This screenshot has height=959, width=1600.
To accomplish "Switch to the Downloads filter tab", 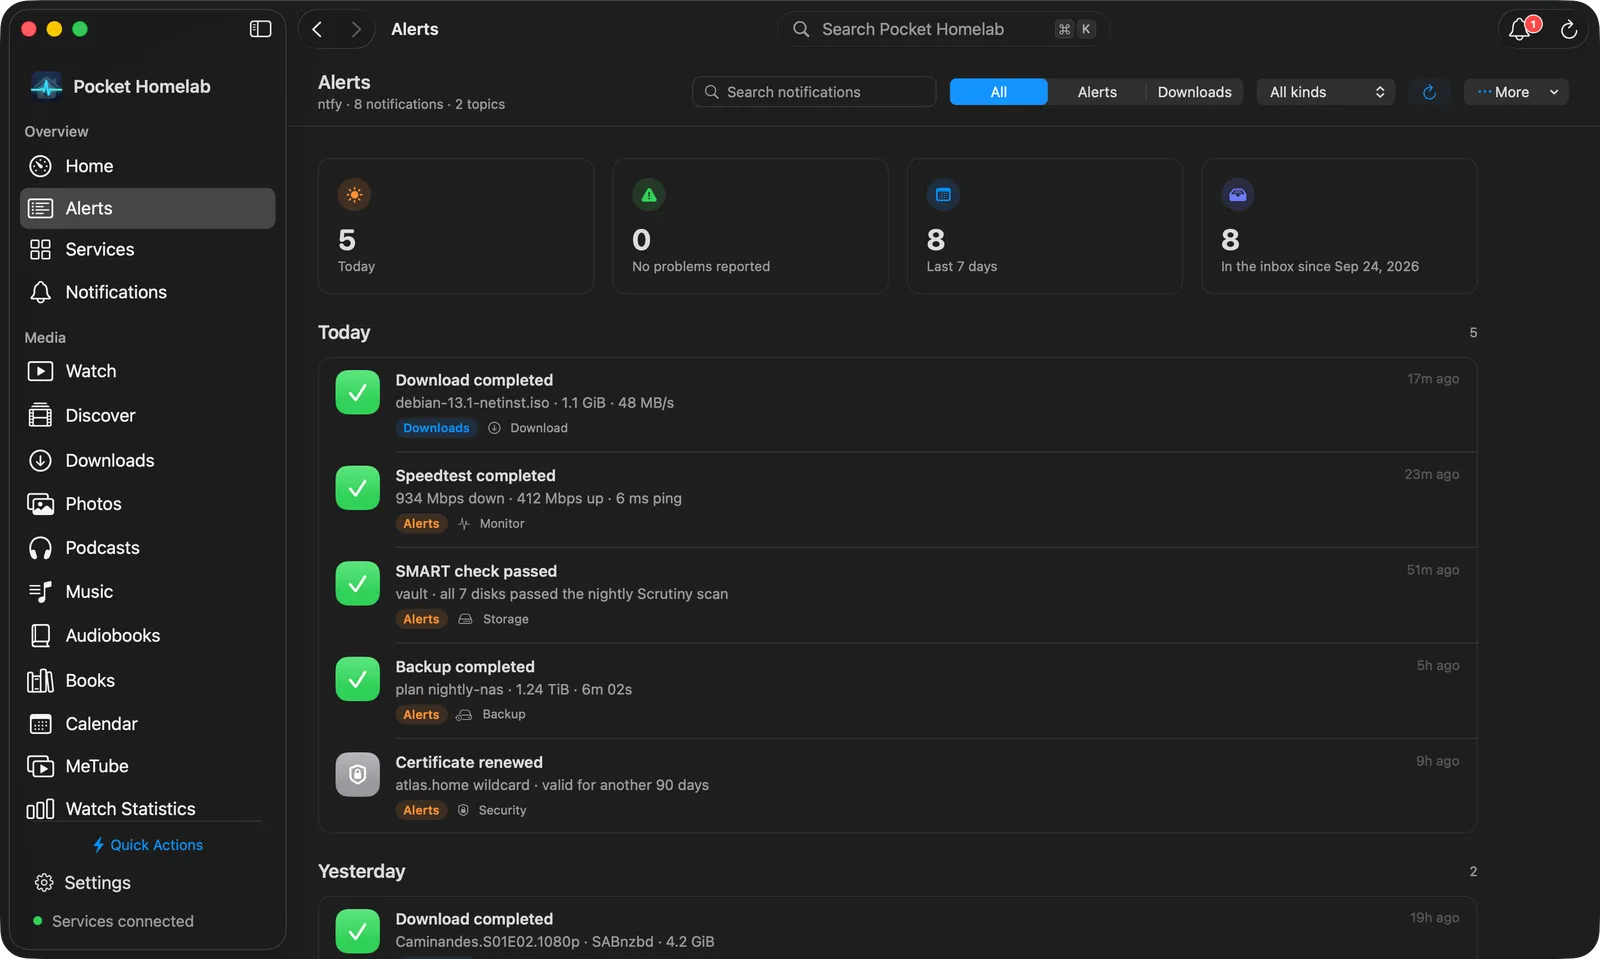I will (1194, 92).
